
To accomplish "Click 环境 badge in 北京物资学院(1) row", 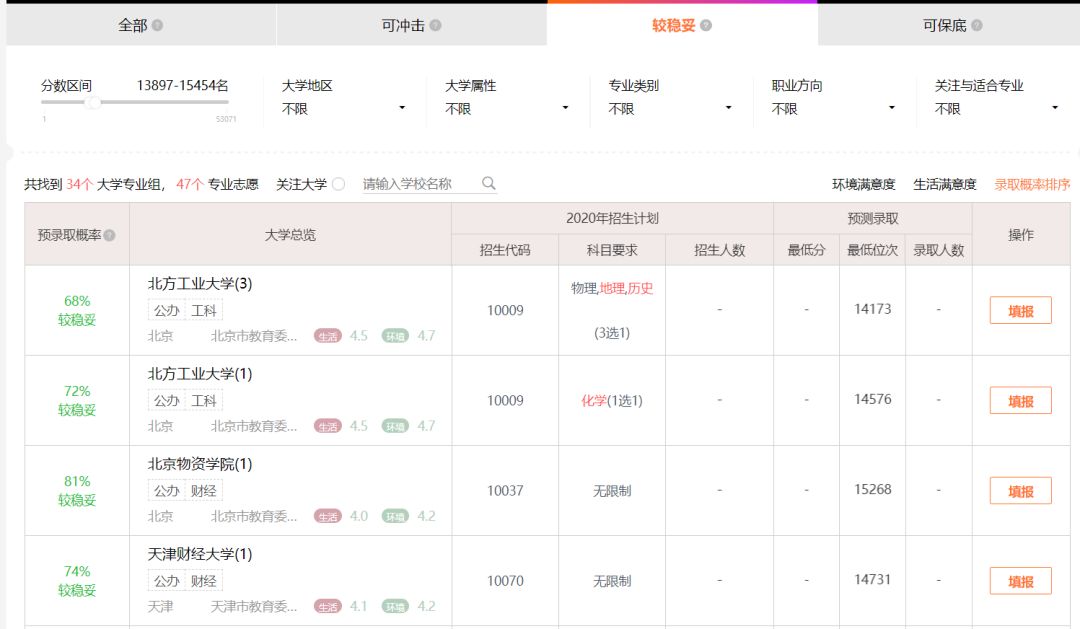I will (395, 517).
